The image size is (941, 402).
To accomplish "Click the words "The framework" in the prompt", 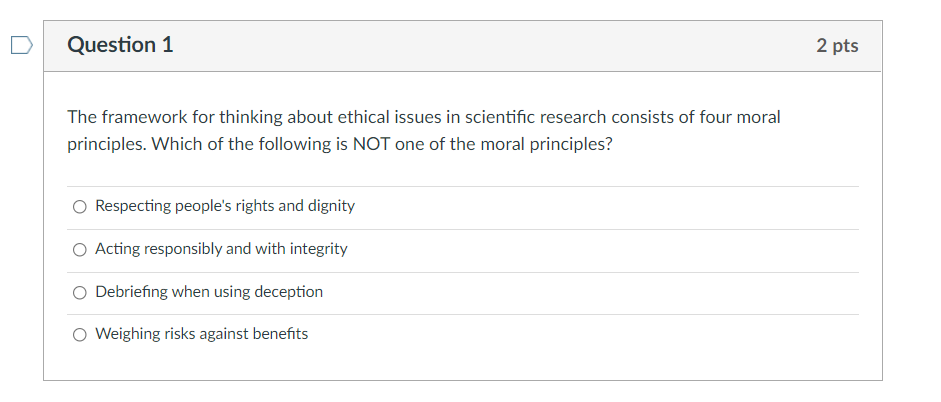I will (x=114, y=117).
